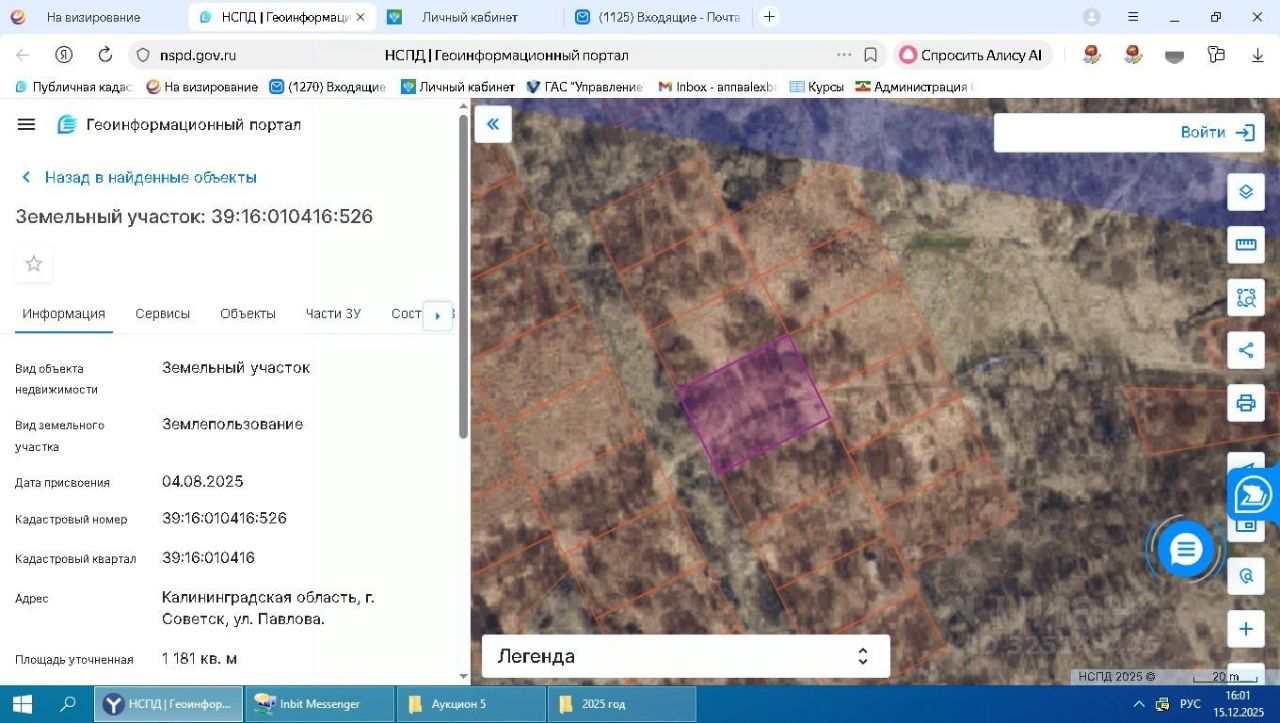1280x723 pixels.
Task: Open browser downloads
Action: point(1258,55)
